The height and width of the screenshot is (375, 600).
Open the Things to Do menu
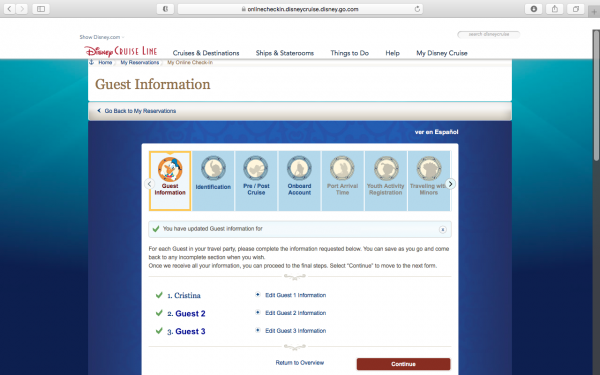click(350, 53)
